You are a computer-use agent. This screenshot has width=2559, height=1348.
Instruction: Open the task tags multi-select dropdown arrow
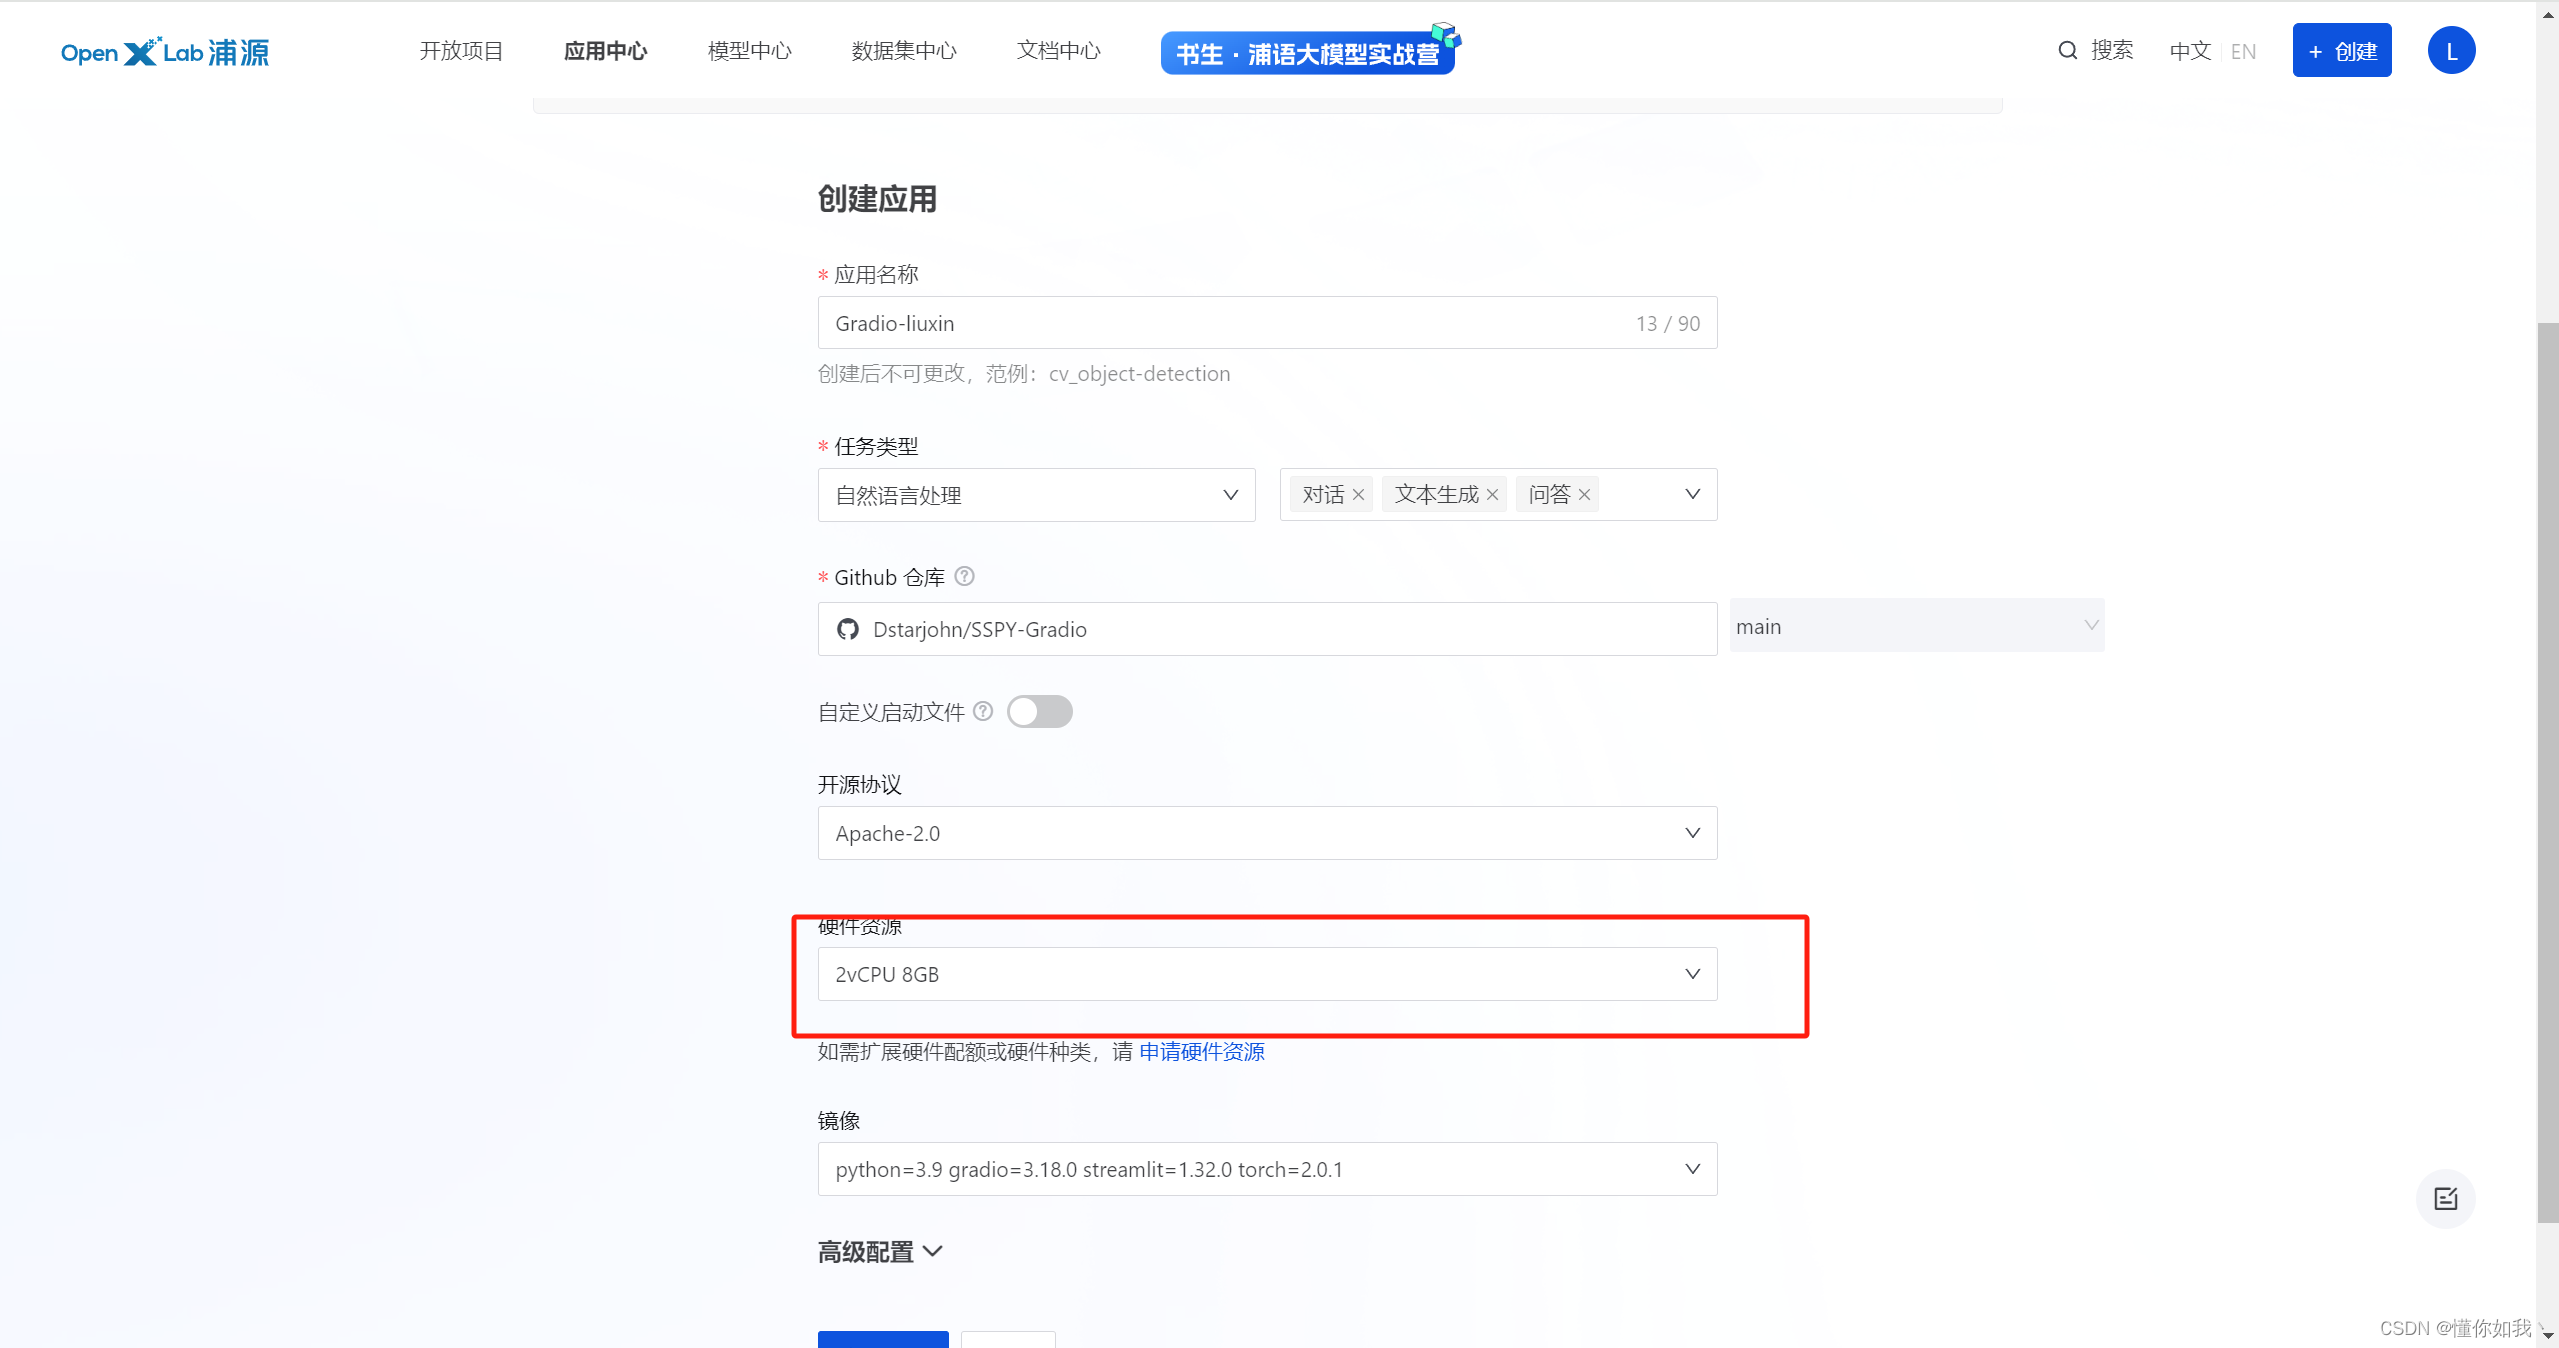point(1692,495)
